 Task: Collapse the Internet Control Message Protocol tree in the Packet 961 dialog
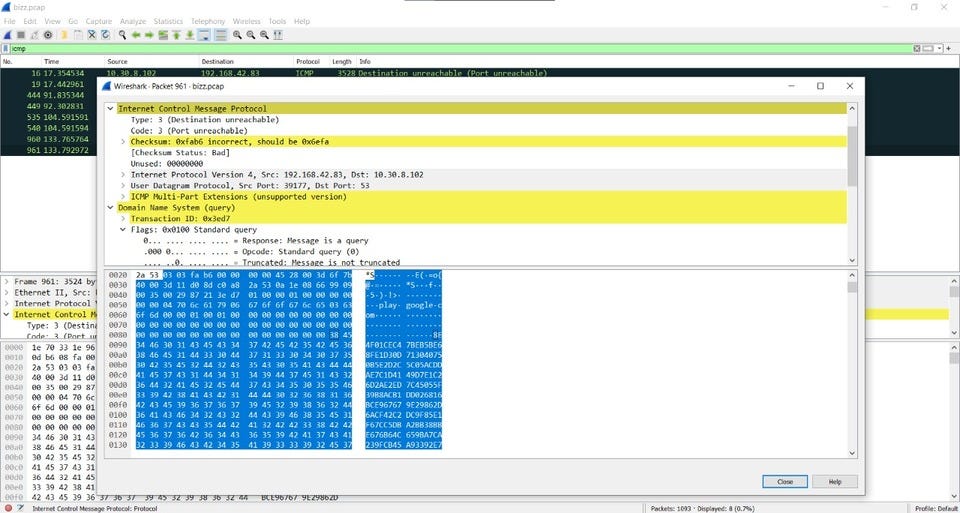pos(110,109)
